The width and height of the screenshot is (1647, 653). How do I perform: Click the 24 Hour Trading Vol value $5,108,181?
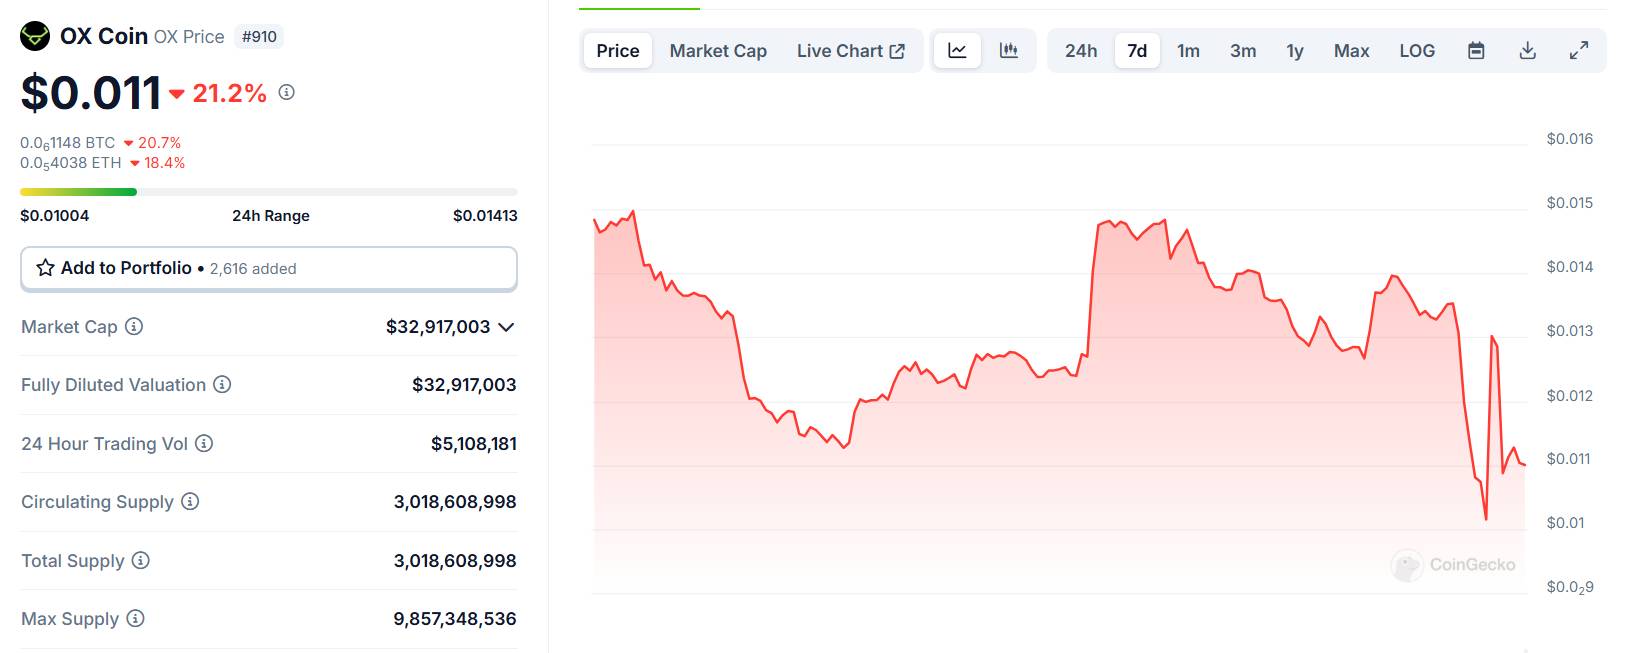(x=474, y=444)
